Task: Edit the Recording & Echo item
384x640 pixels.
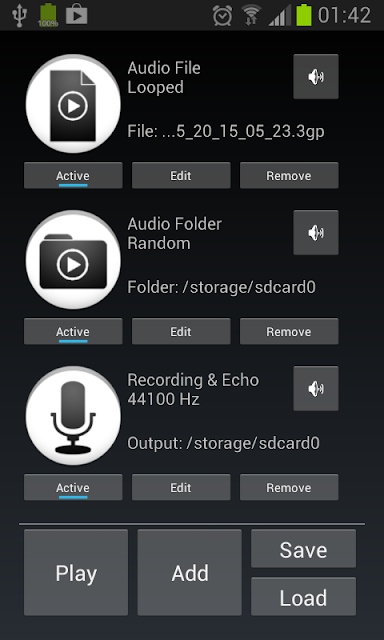Action: 181,487
